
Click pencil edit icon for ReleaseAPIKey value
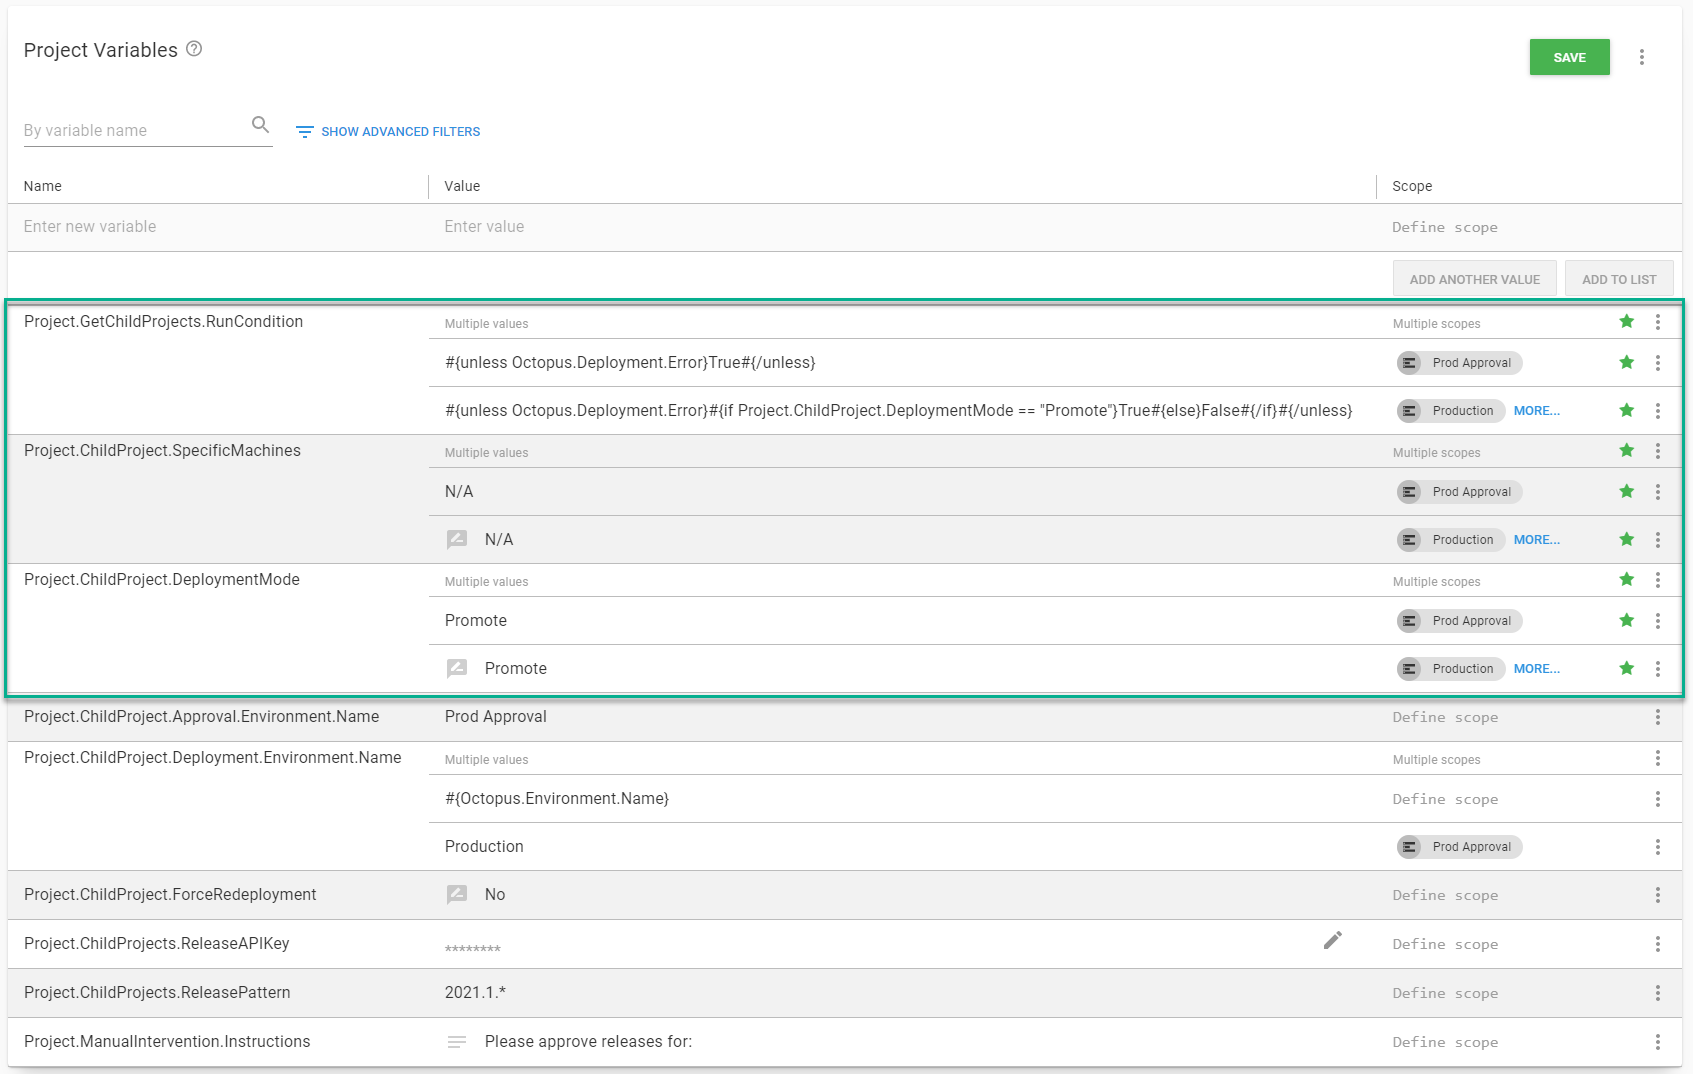[x=1332, y=941]
